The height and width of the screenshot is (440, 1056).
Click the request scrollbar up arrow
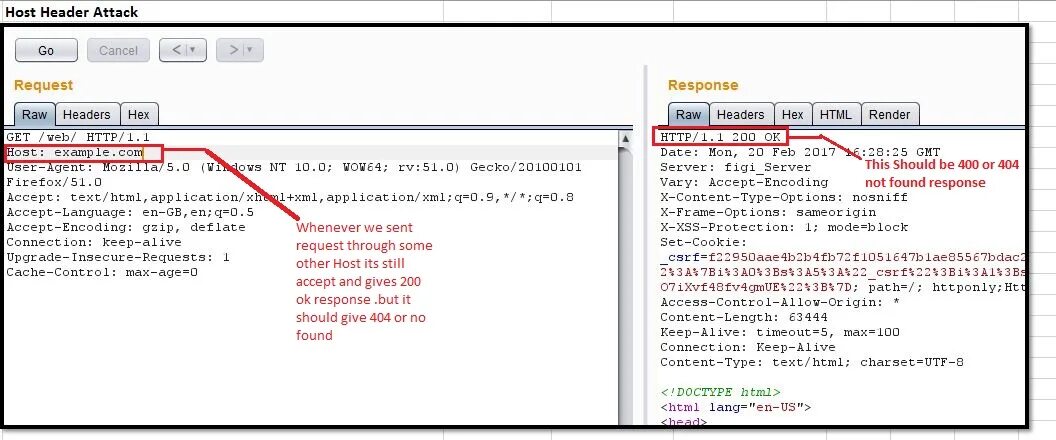(625, 139)
